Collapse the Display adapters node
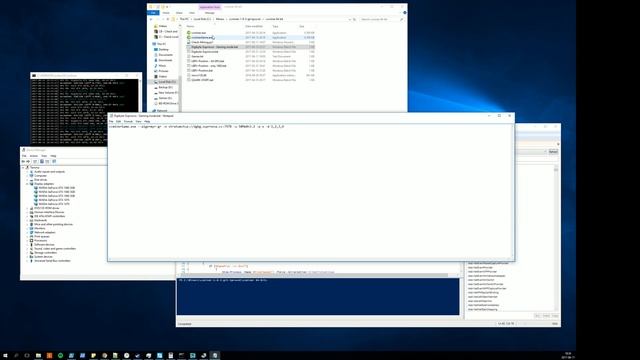Image resolution: width=640 pixels, height=360 pixels. pyautogui.click(x=27, y=184)
